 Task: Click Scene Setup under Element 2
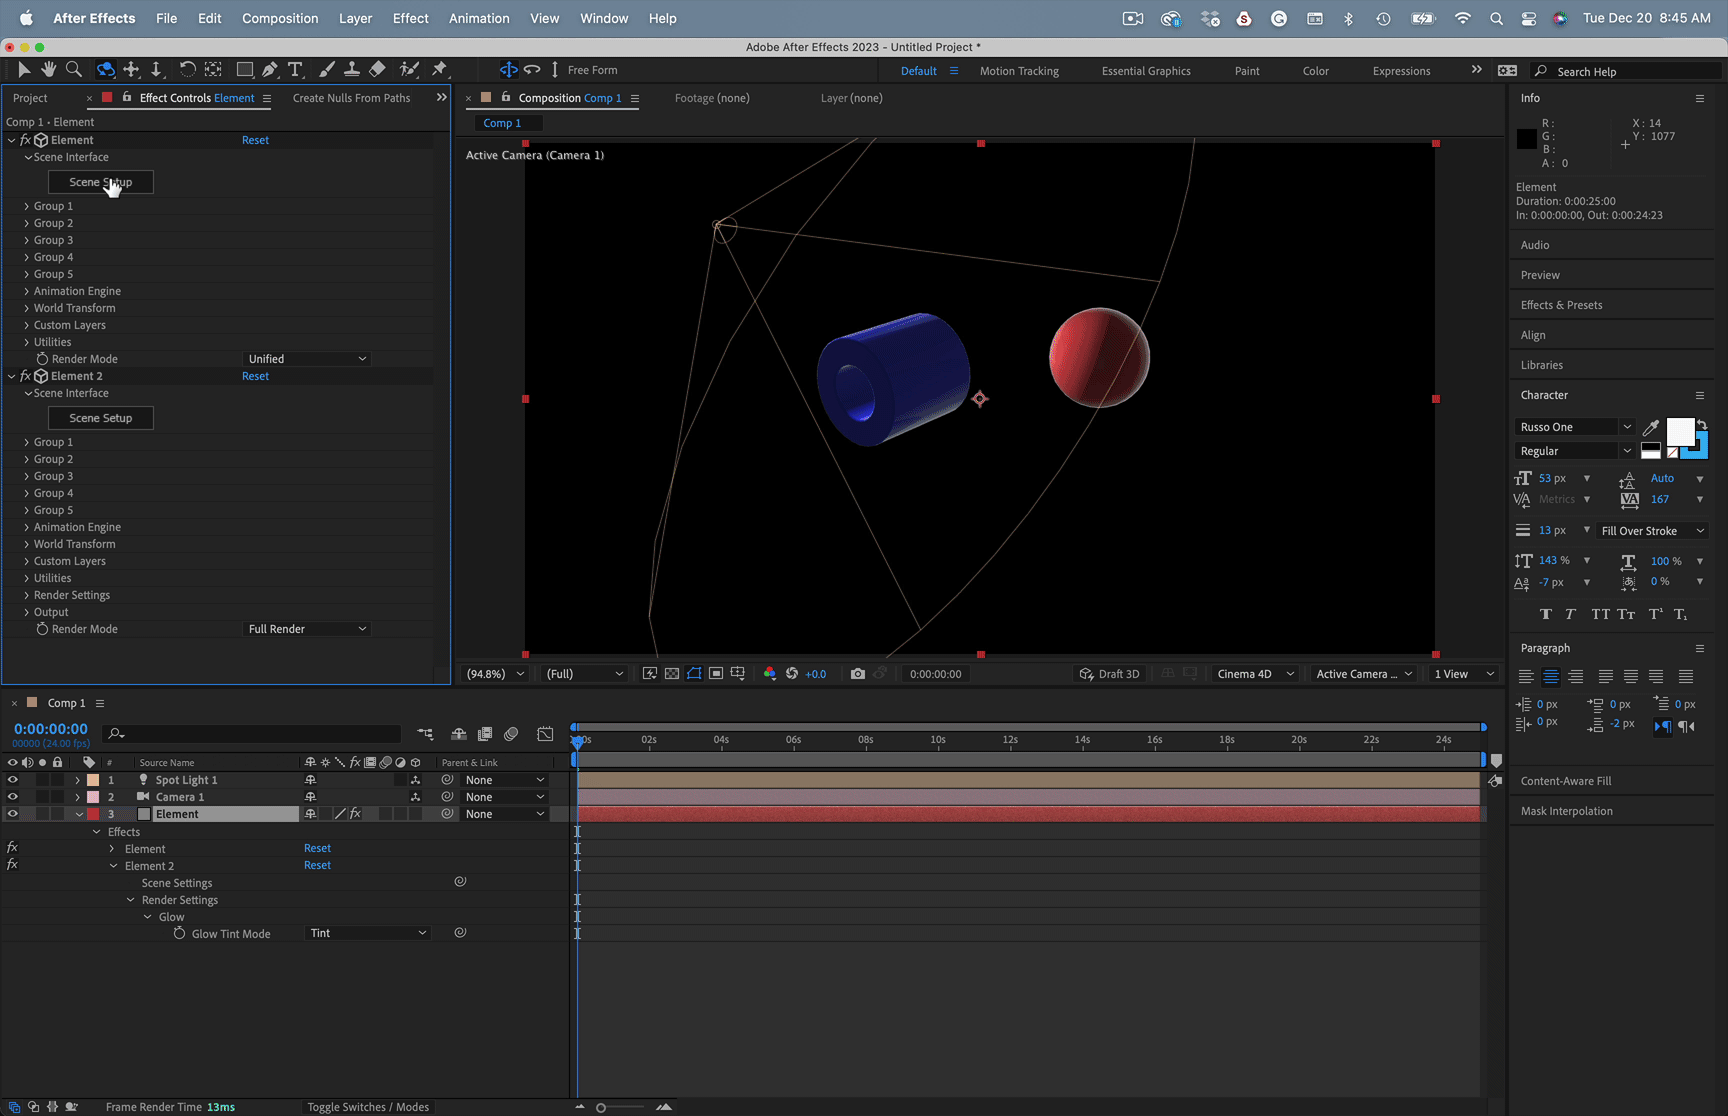click(101, 418)
